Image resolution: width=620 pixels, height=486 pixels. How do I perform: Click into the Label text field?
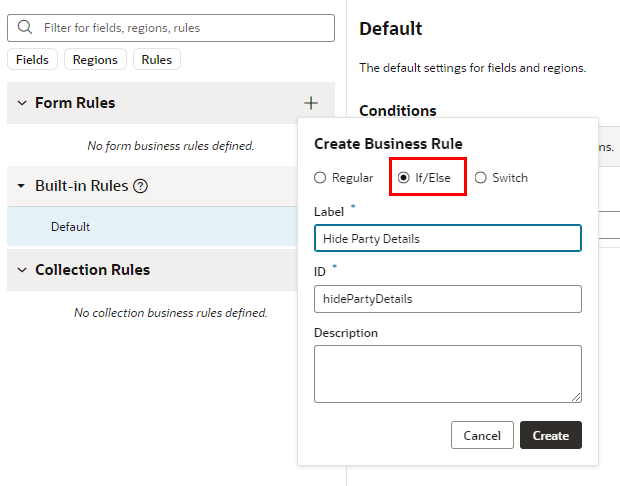(x=447, y=238)
